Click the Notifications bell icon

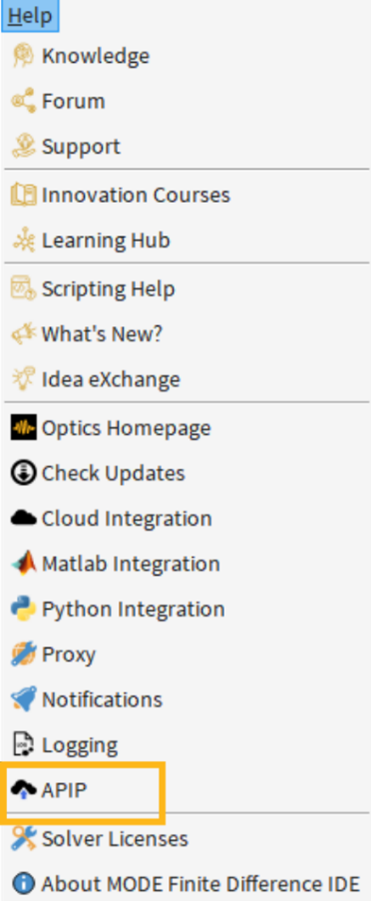(x=23, y=699)
